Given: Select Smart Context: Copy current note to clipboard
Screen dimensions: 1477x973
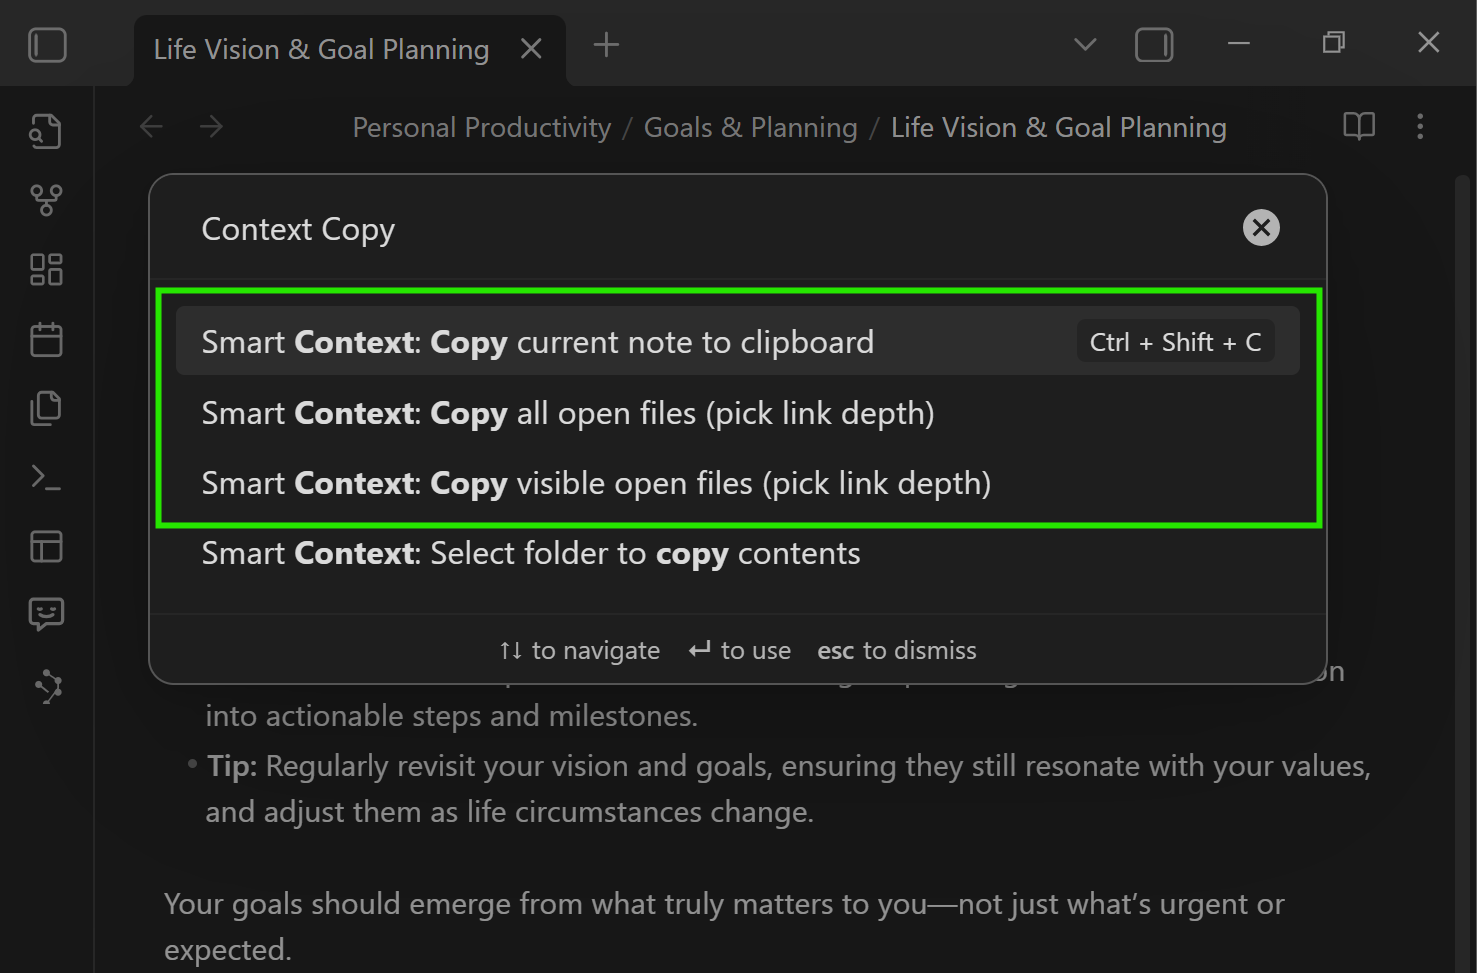Looking at the screenshot, I should [x=537, y=341].
